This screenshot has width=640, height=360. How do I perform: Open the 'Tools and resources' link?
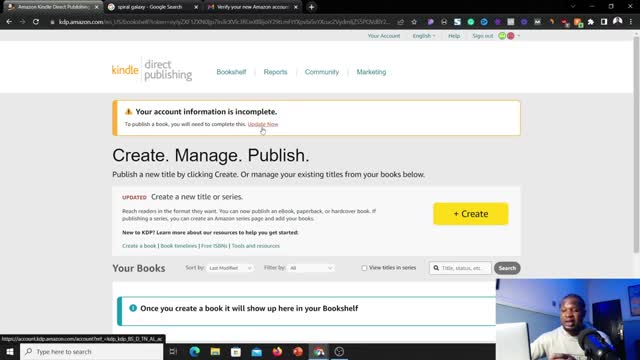[x=256, y=246]
